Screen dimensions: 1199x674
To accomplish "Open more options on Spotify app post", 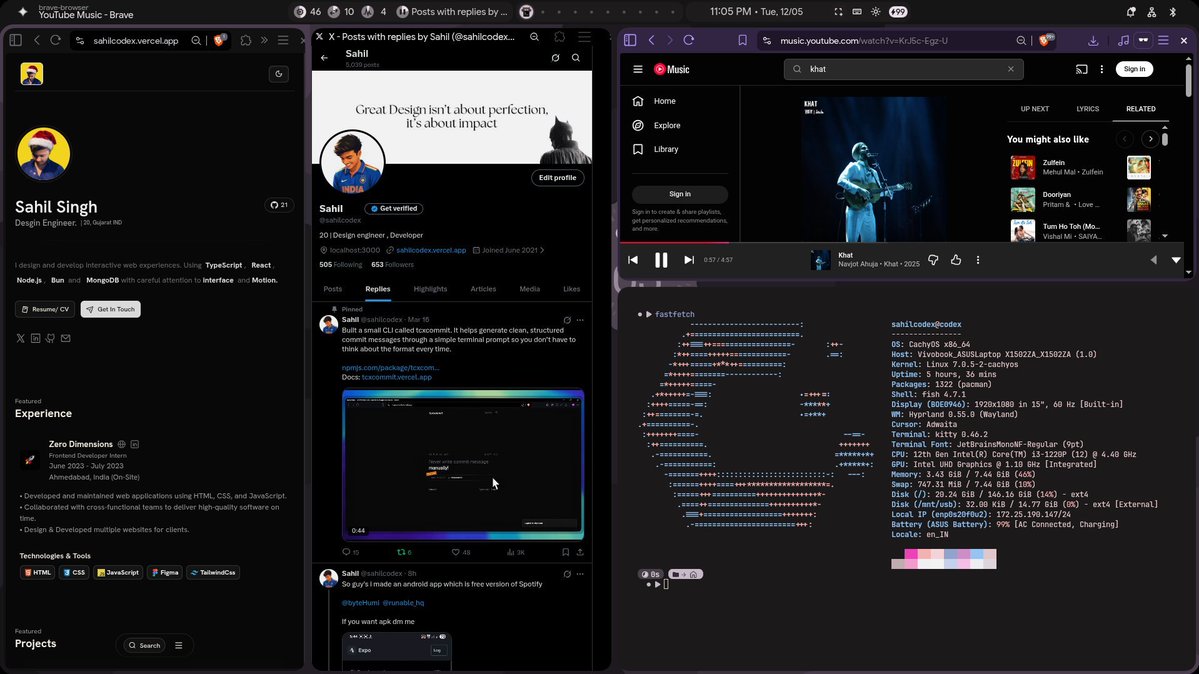I will coord(580,574).
